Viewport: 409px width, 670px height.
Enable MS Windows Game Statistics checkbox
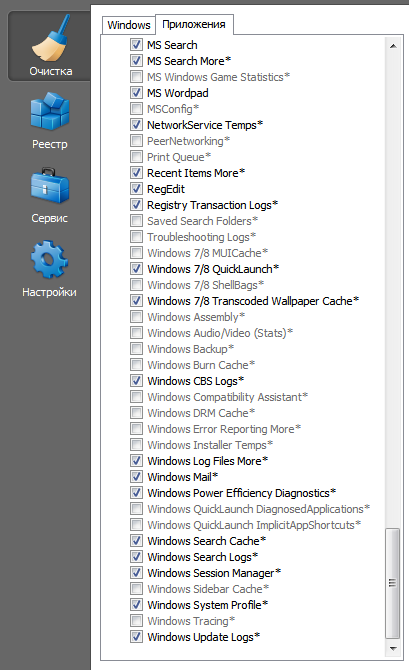(x=136, y=76)
